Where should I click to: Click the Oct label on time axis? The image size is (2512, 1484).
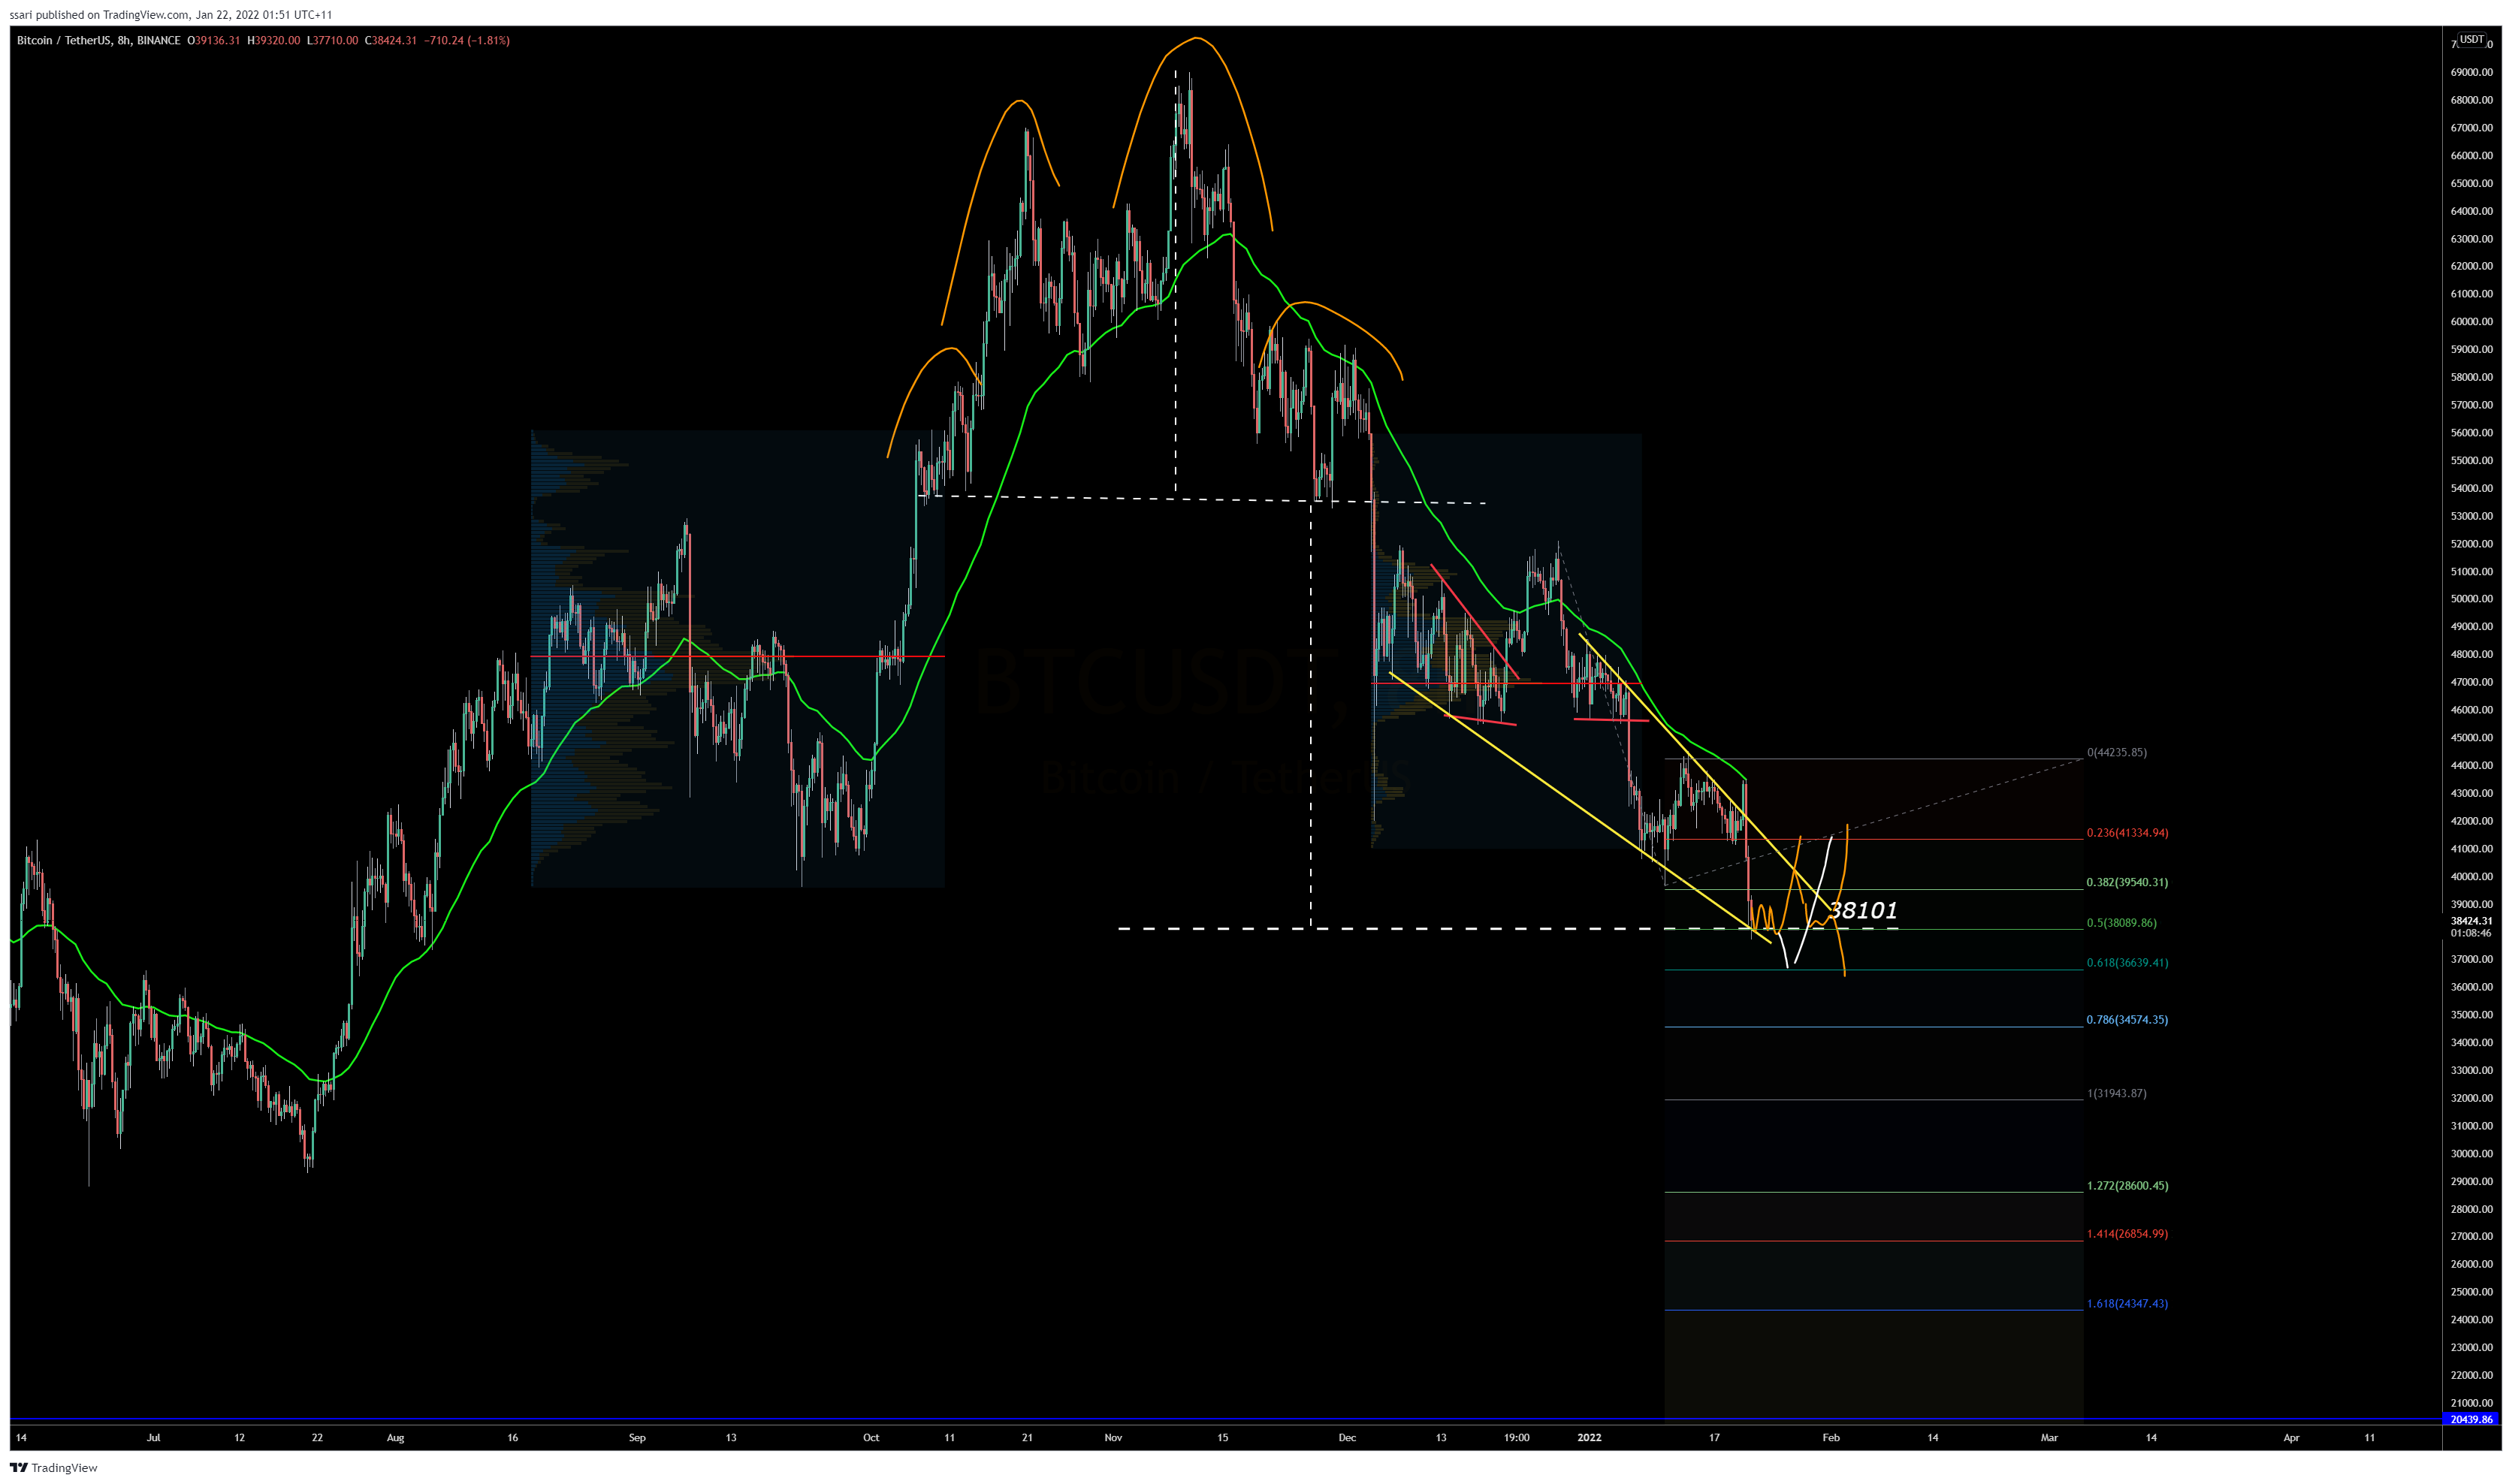point(871,1437)
